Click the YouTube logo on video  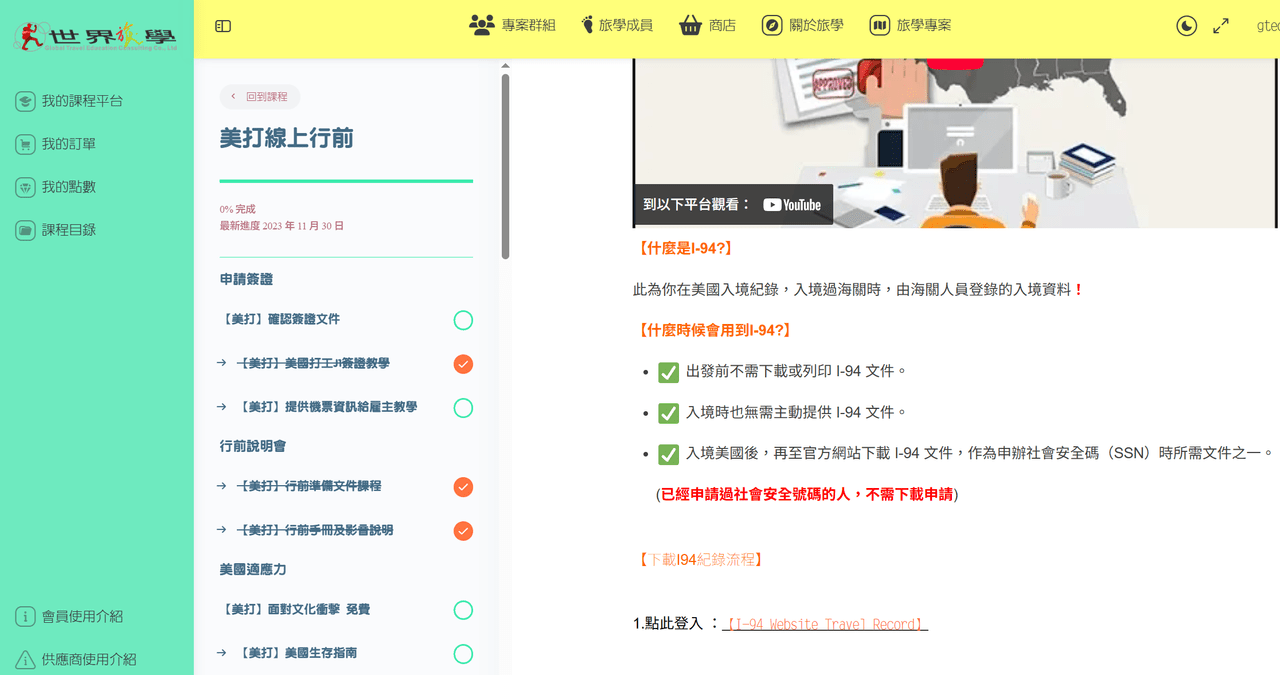pos(792,205)
